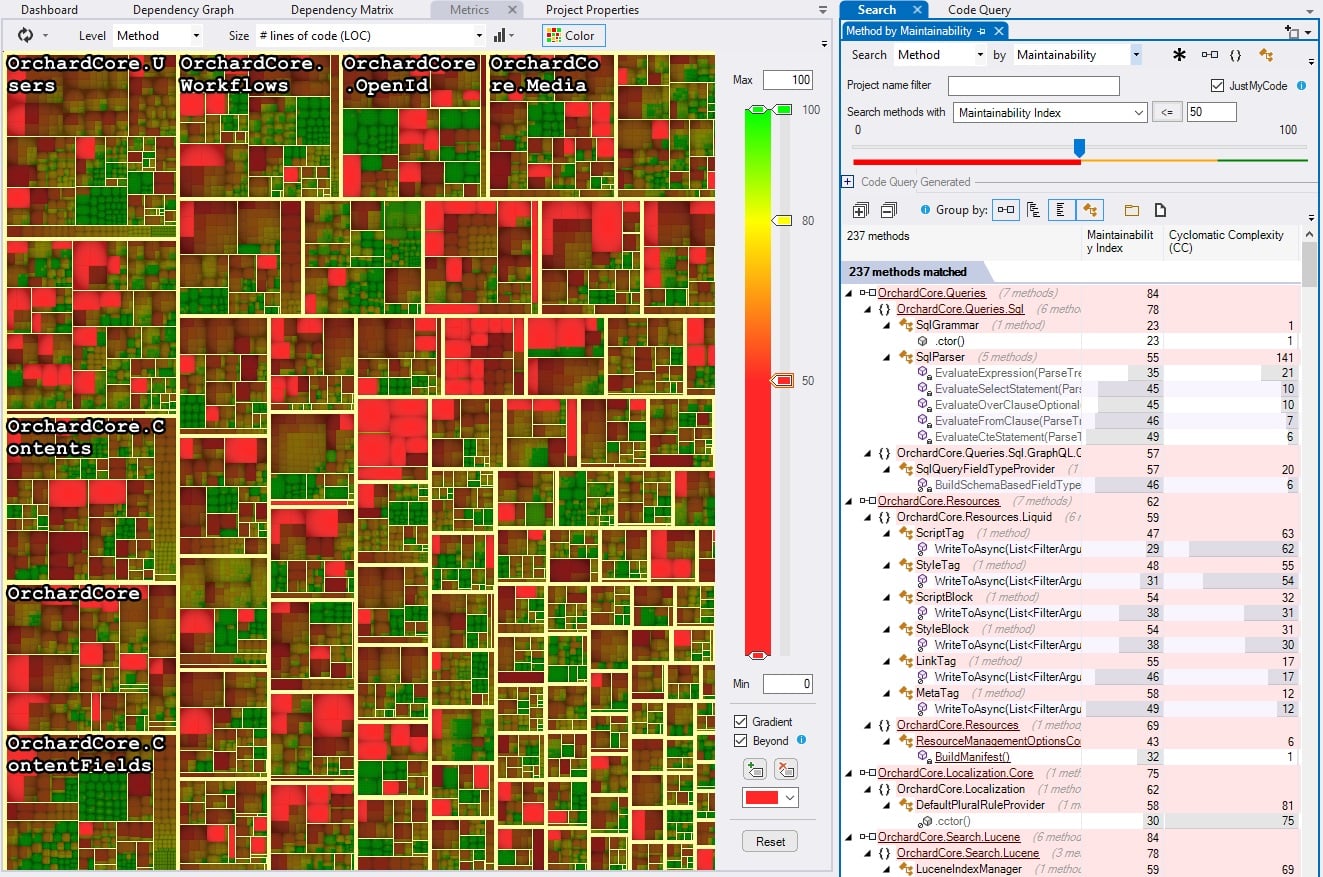Click the Min value input field

[788, 684]
